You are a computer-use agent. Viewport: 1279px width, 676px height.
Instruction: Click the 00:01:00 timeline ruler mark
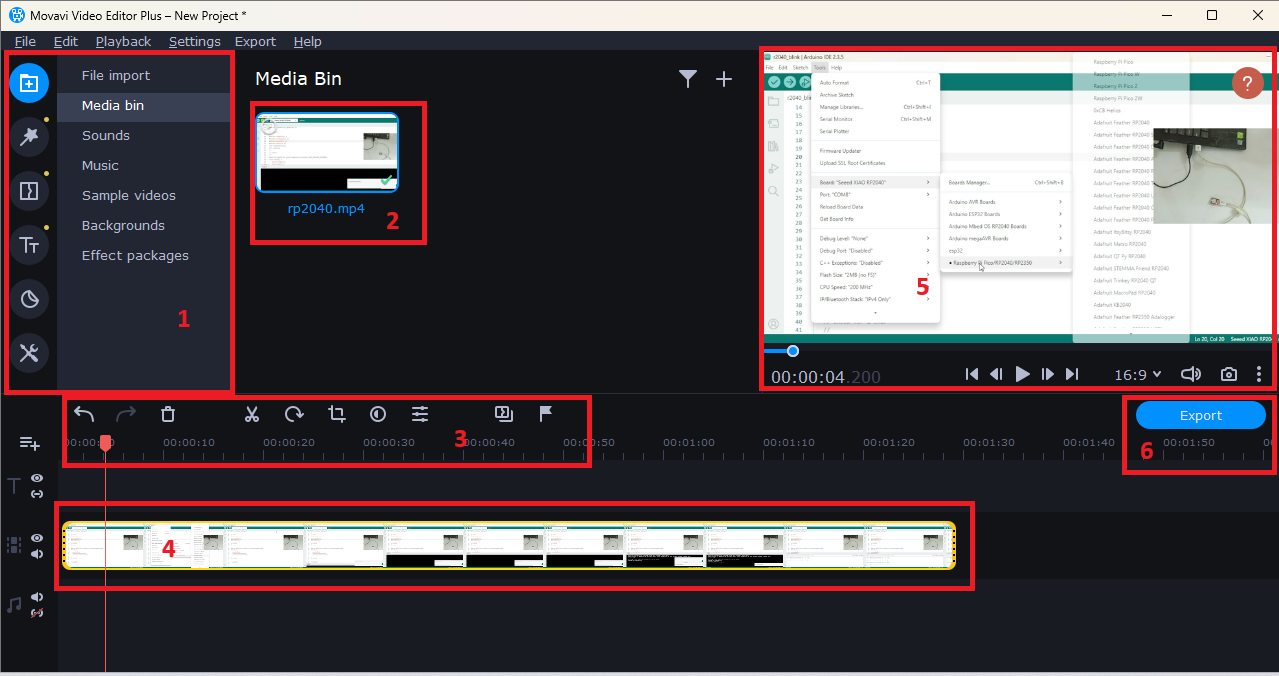click(x=689, y=442)
